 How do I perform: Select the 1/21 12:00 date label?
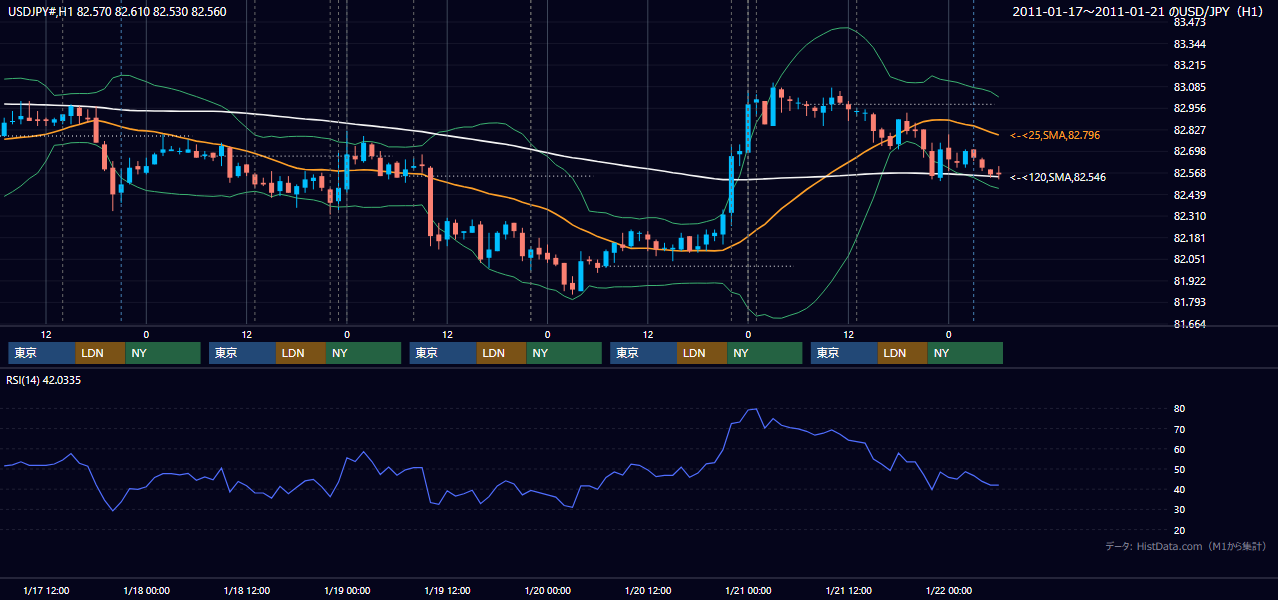coord(849,591)
